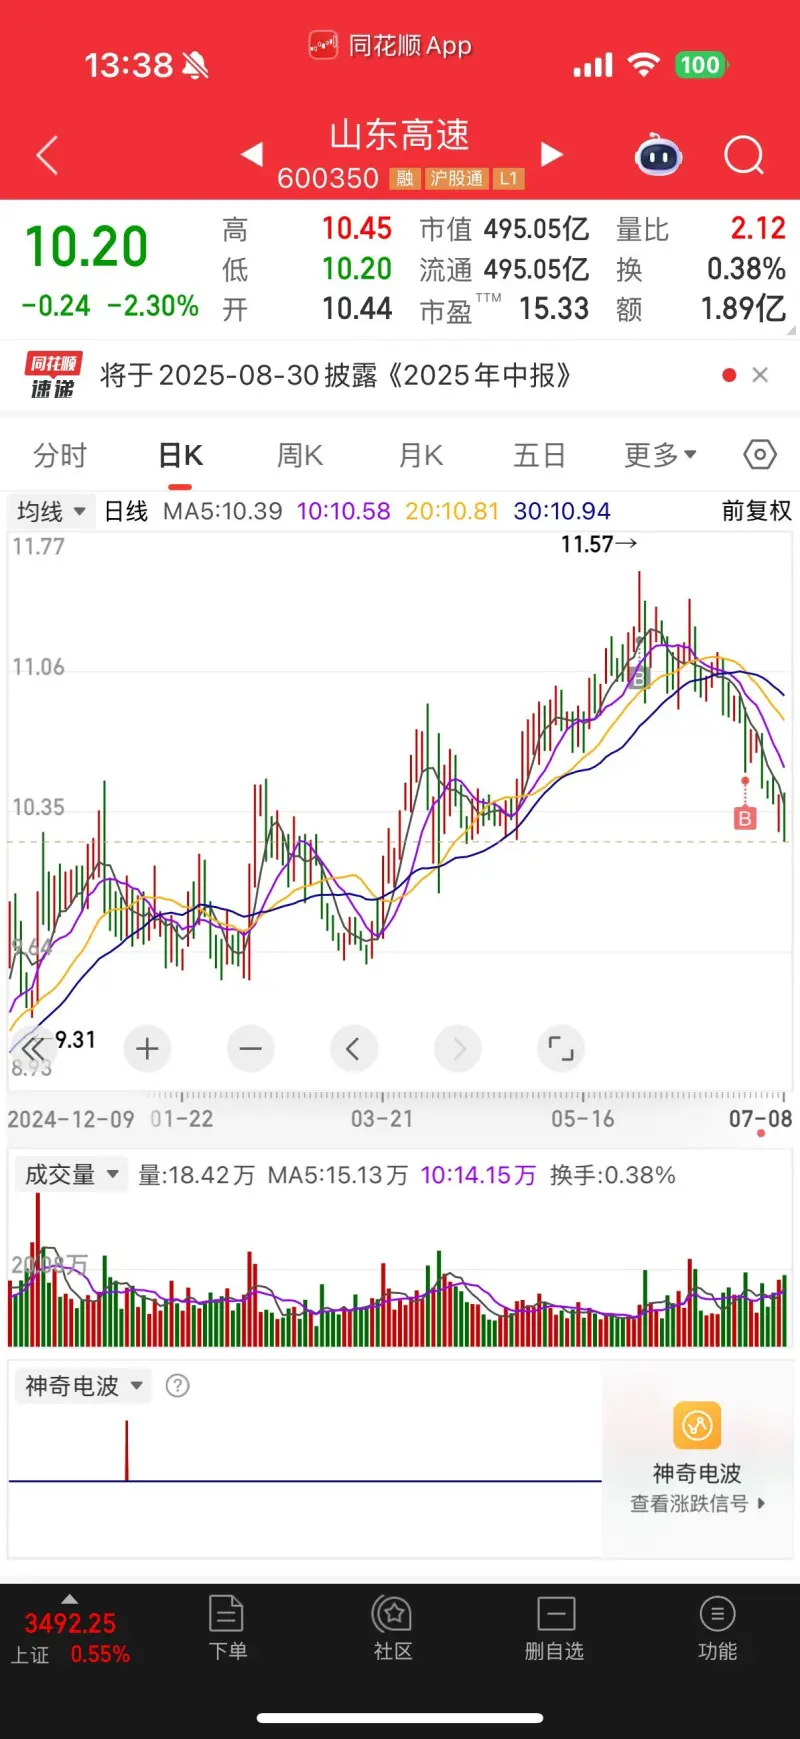Enter fullscreen chart view
800x1739 pixels.
(x=561, y=1049)
